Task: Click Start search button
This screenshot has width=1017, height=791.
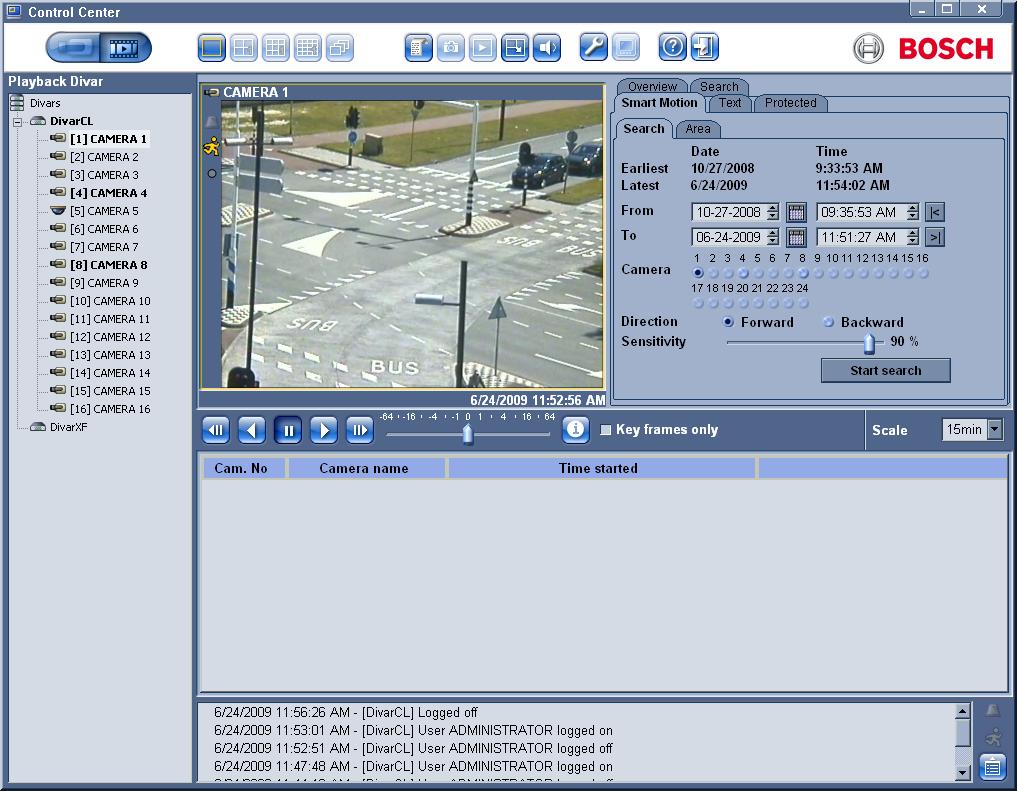Action: coord(885,370)
